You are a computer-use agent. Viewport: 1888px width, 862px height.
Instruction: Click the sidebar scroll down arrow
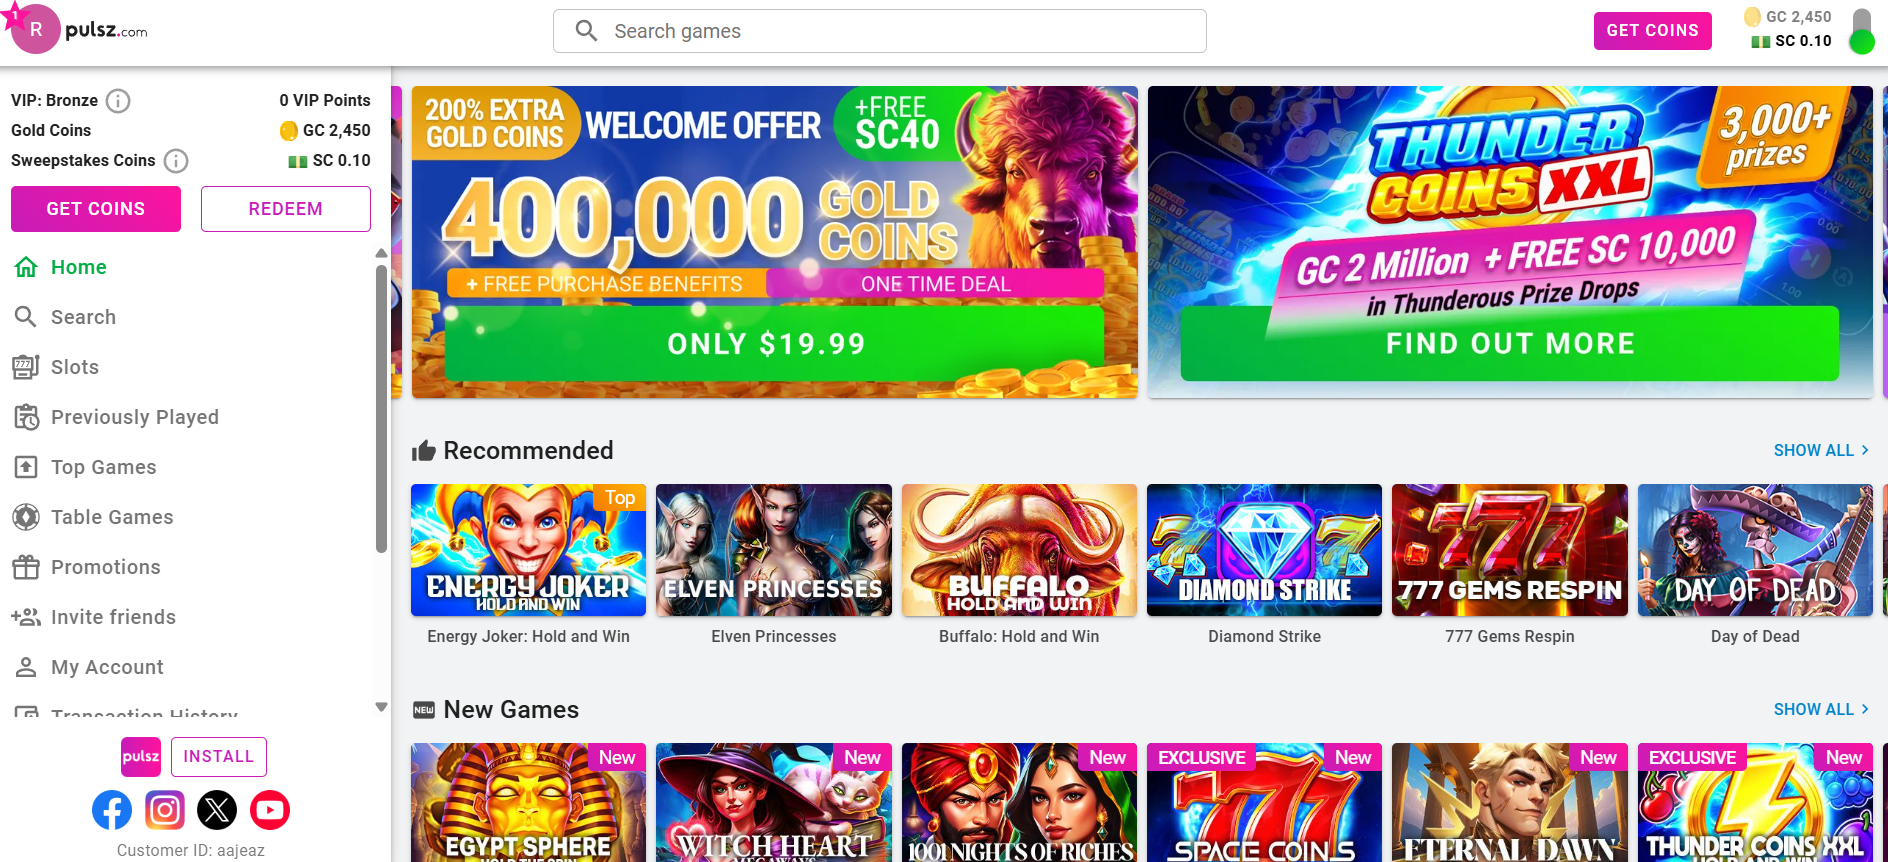click(x=381, y=707)
